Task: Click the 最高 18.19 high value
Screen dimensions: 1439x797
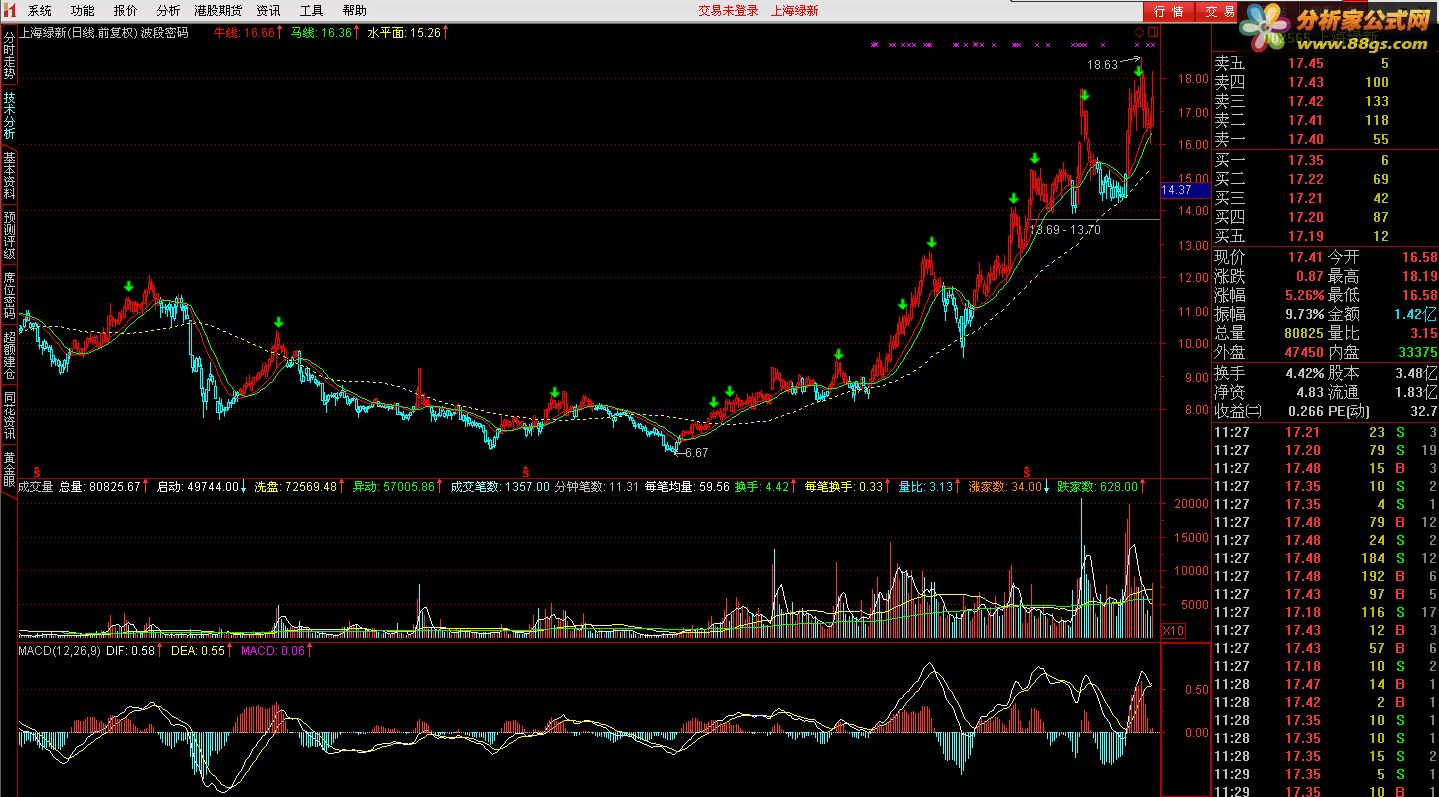Action: click(x=1419, y=276)
